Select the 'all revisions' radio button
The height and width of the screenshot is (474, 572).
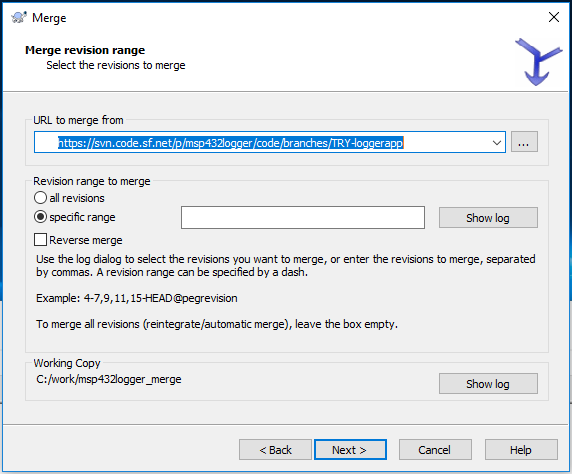click(40, 198)
